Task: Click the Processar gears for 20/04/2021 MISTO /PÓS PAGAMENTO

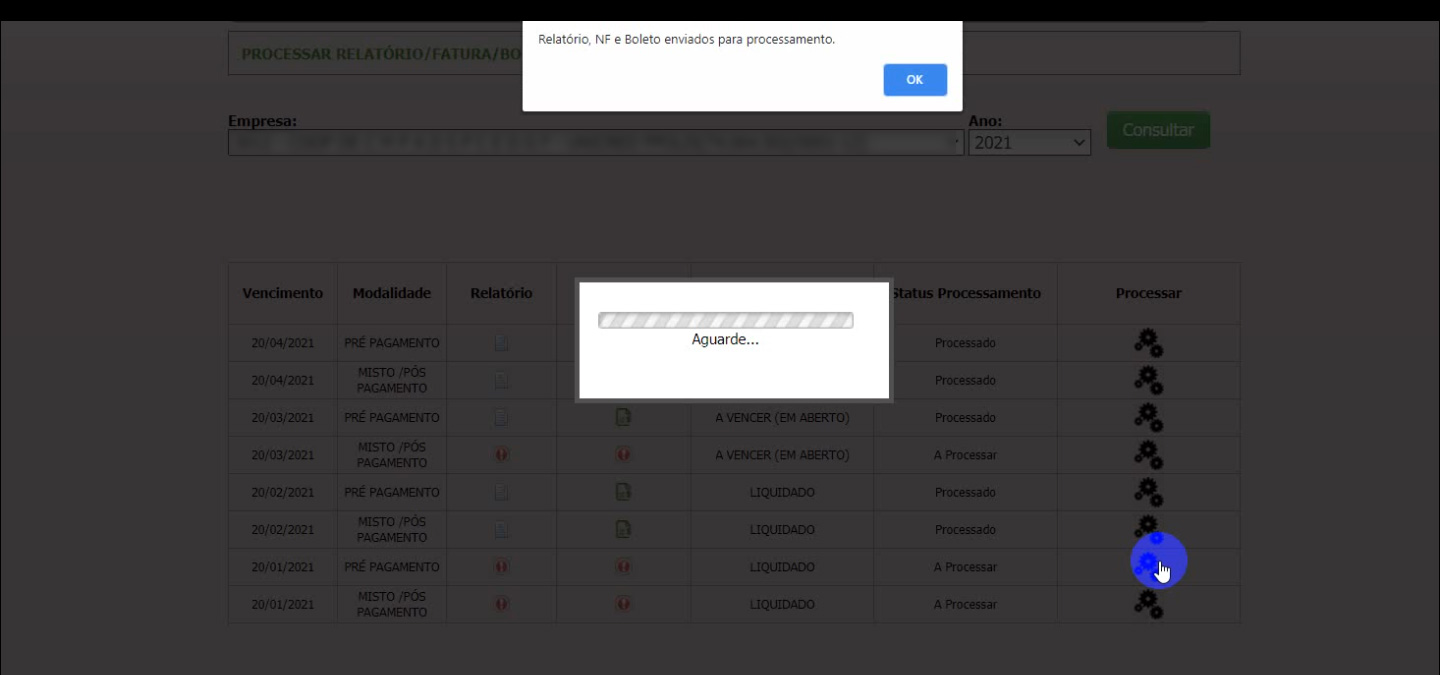Action: (1148, 380)
